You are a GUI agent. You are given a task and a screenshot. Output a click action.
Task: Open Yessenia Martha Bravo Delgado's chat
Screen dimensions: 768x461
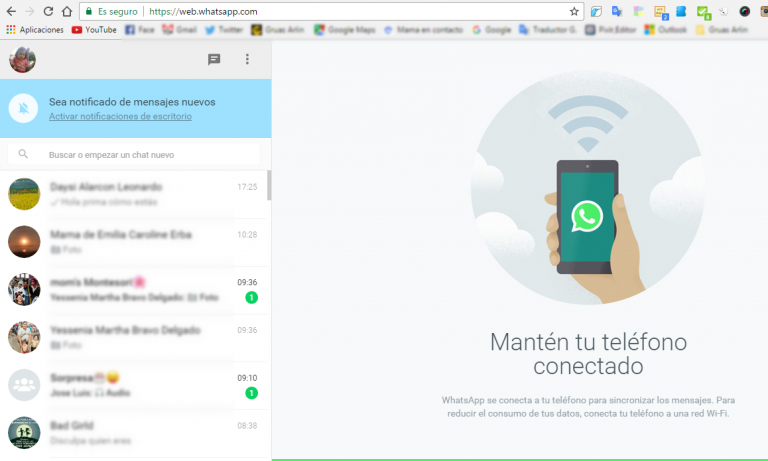point(134,338)
